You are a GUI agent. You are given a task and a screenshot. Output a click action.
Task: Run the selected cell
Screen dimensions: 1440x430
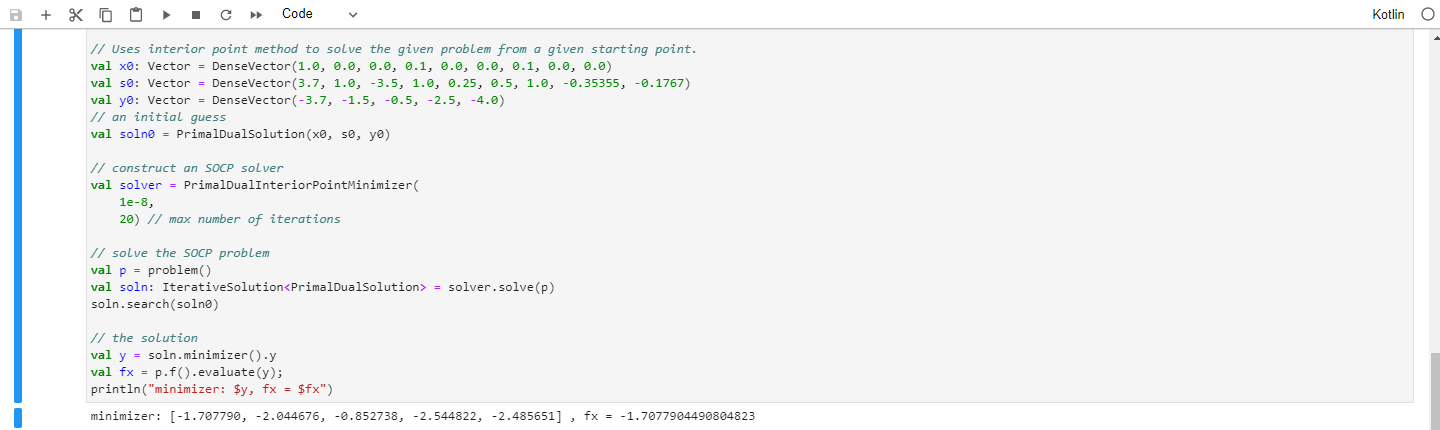tap(166, 15)
